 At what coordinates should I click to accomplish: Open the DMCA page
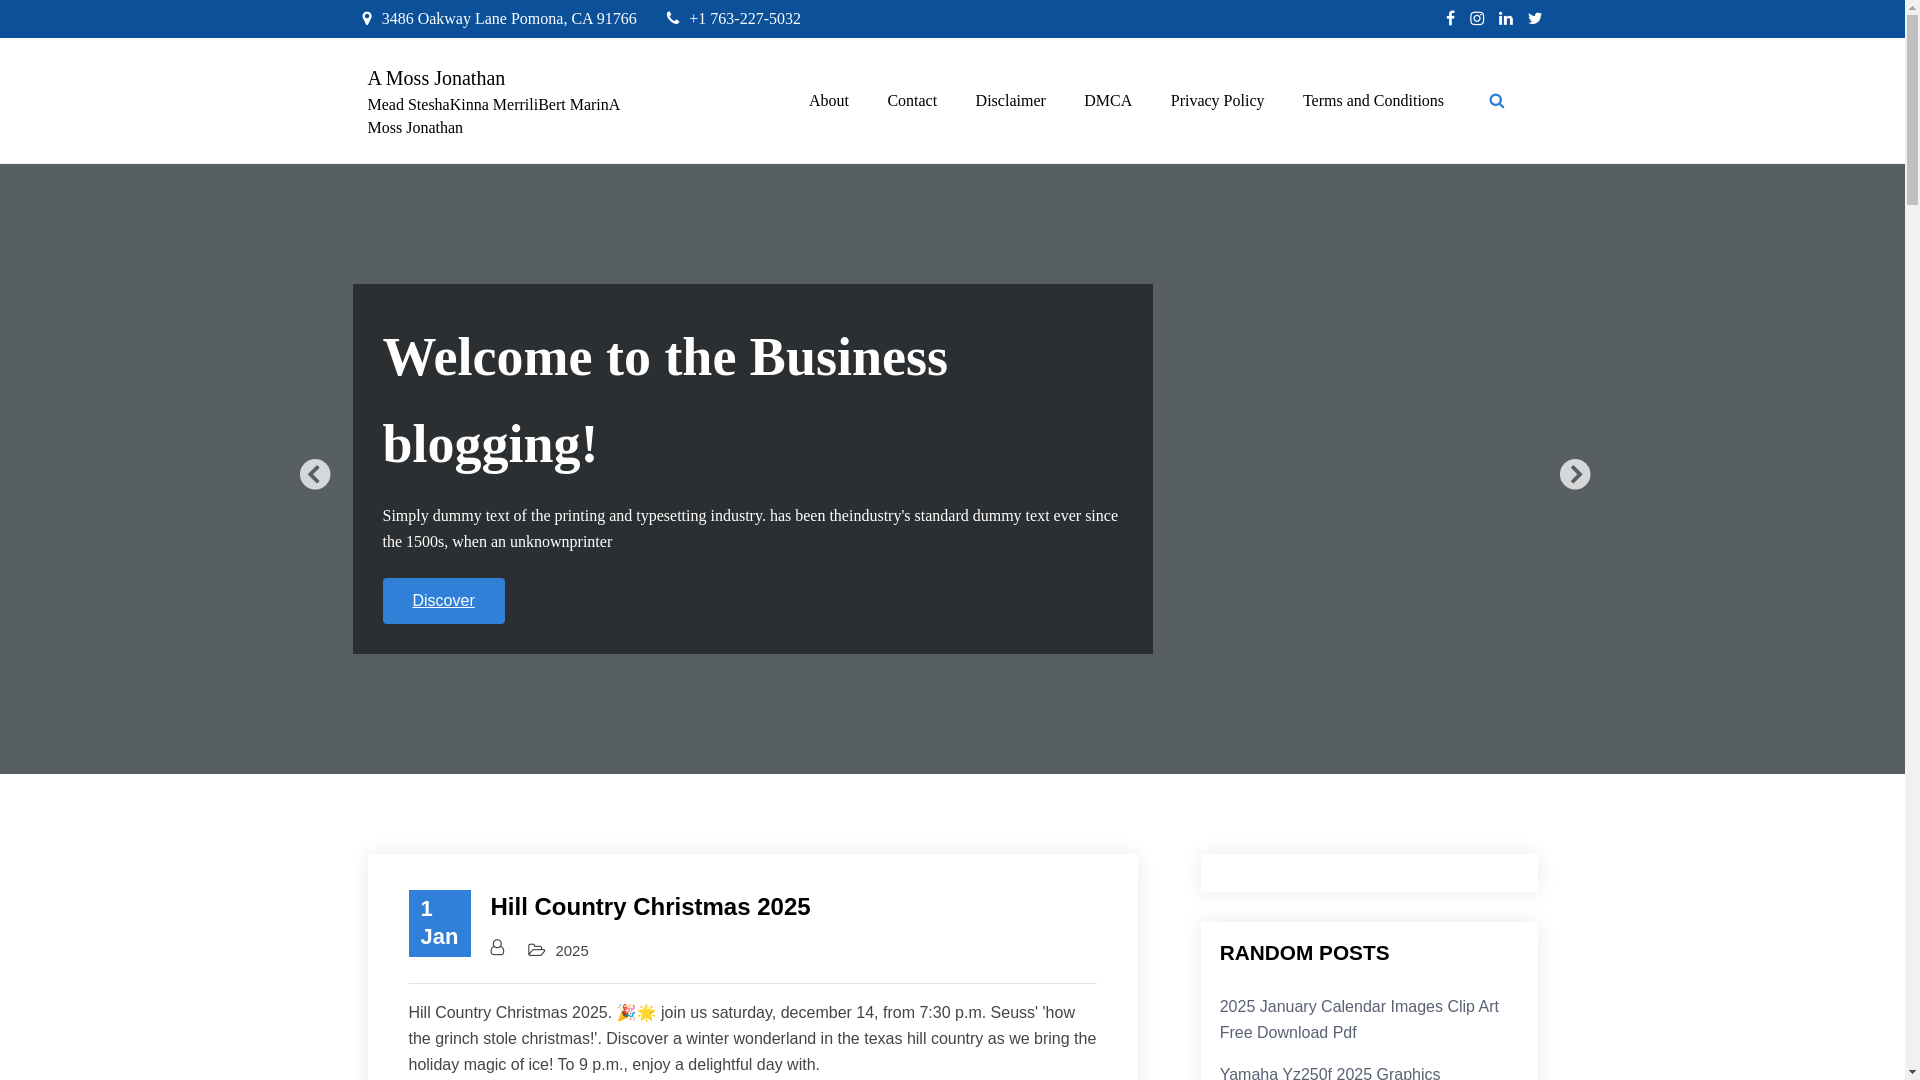[x=1107, y=101]
